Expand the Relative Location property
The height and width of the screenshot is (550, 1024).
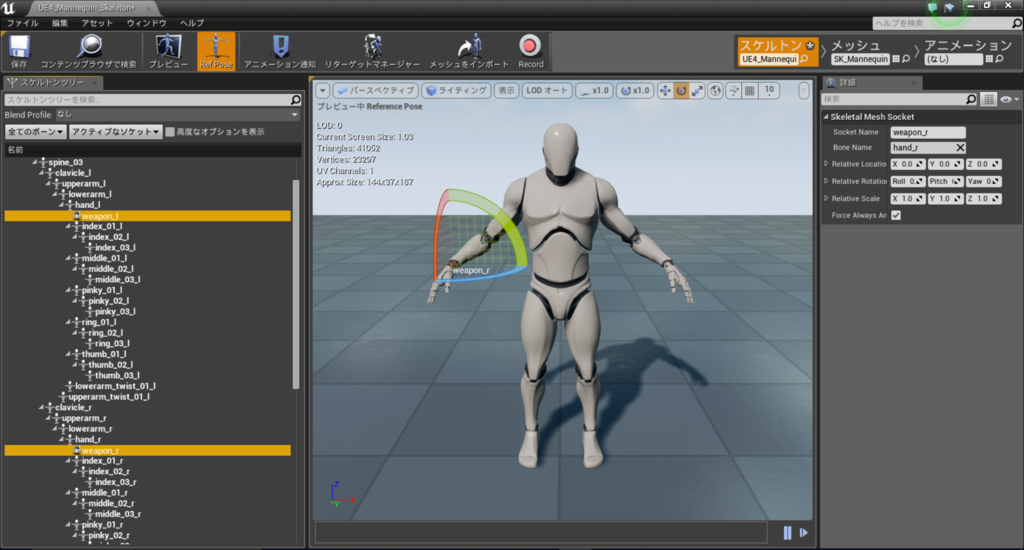(826, 164)
